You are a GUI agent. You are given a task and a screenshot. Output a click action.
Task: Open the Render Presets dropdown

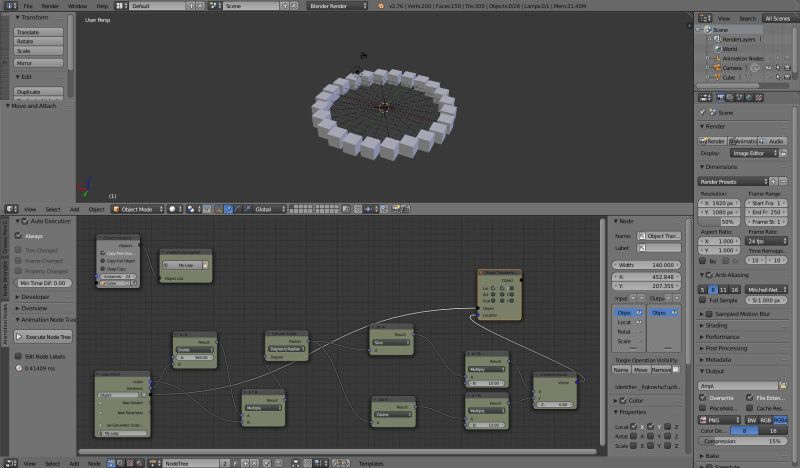[733, 182]
